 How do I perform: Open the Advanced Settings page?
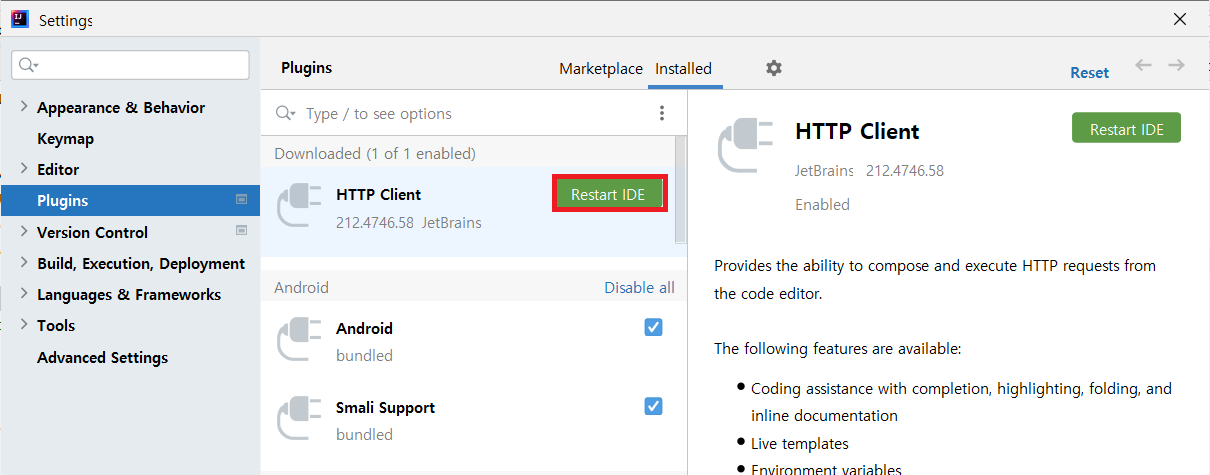[x=102, y=357]
